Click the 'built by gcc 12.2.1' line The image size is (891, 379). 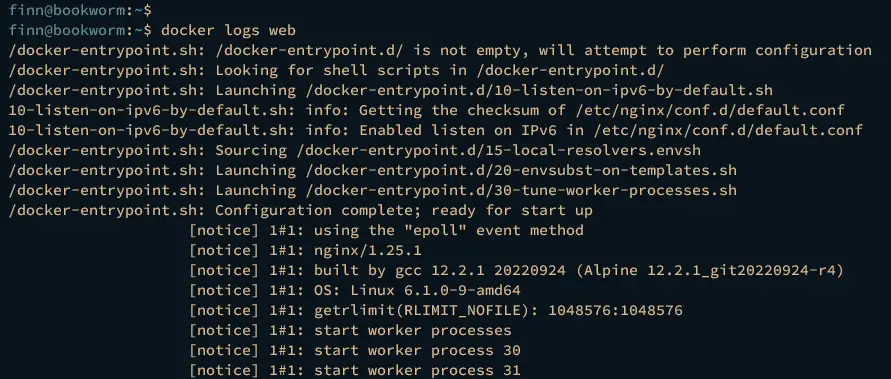(517, 270)
